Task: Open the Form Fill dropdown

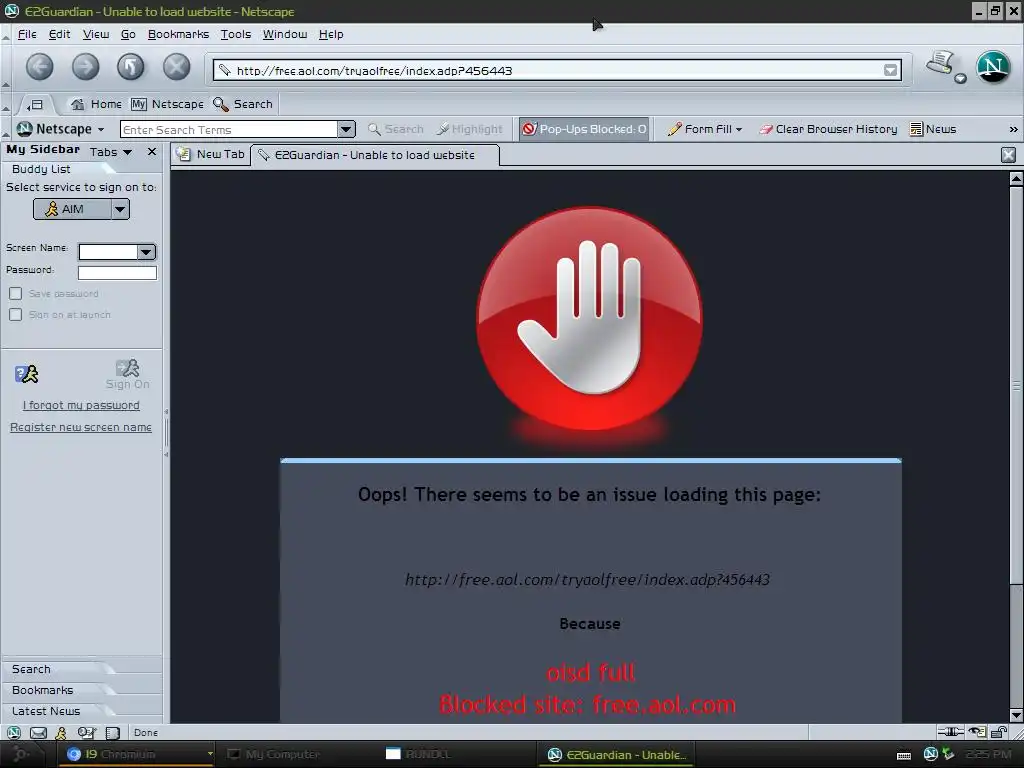Action: 705,129
